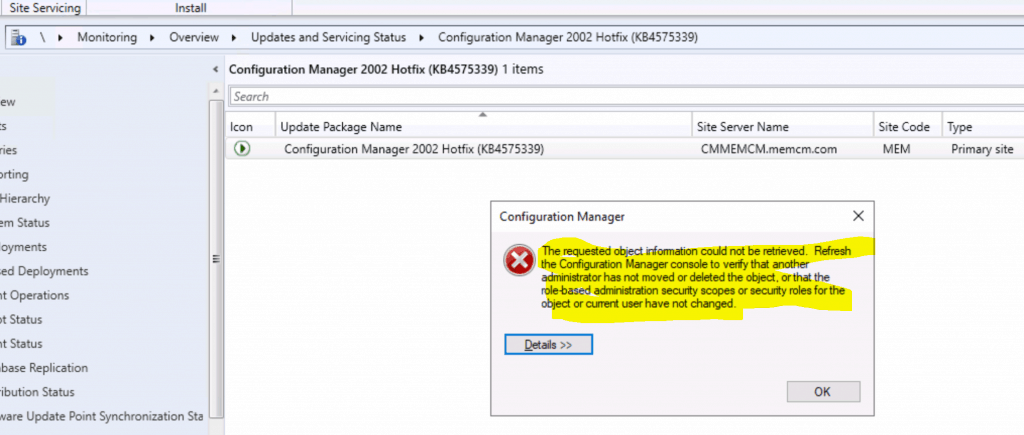Collapse the navigation pane chevron
This screenshot has width=1024, height=435.
click(216, 69)
